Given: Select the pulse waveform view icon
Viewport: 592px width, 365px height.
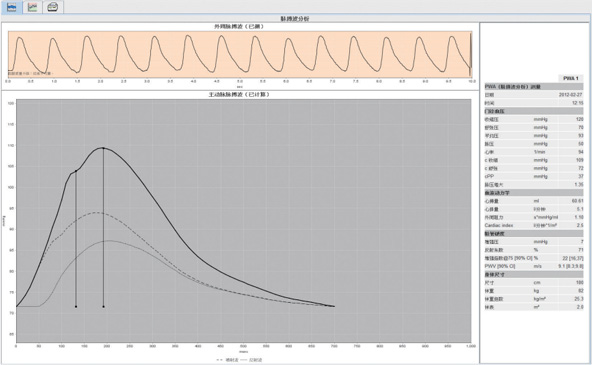Looking at the screenshot, I should [x=12, y=7].
